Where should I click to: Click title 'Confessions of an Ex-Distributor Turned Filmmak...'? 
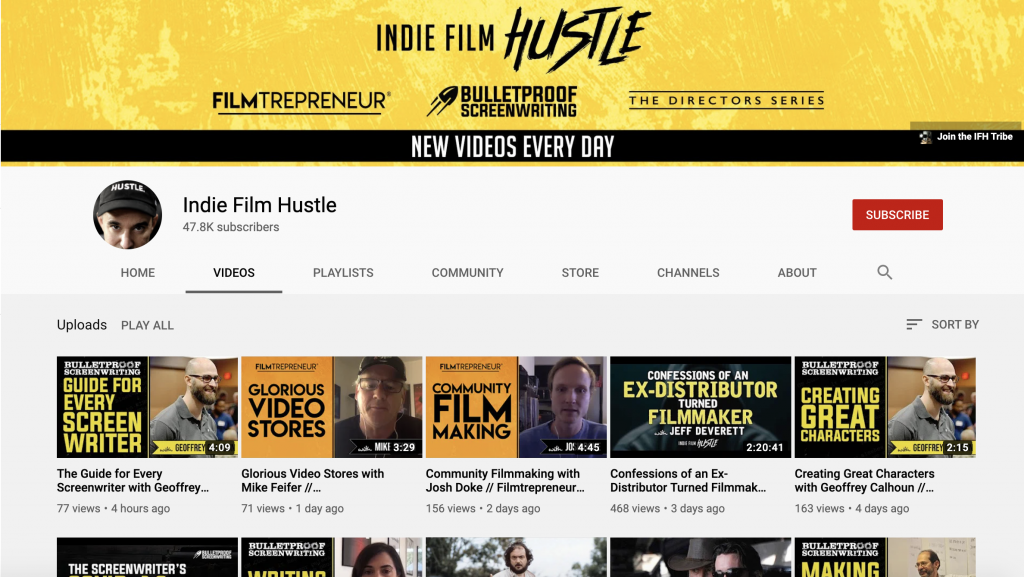pos(688,480)
